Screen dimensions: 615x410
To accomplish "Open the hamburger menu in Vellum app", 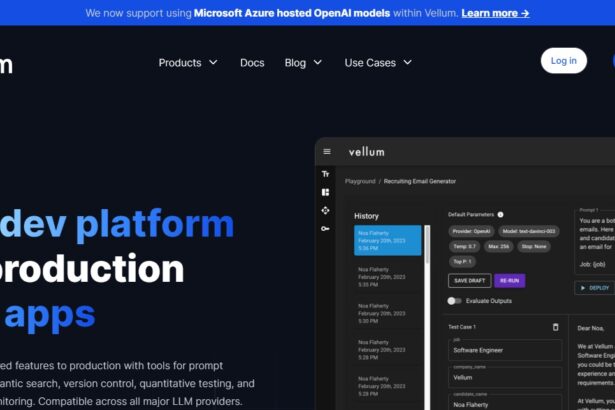I will click(x=327, y=152).
